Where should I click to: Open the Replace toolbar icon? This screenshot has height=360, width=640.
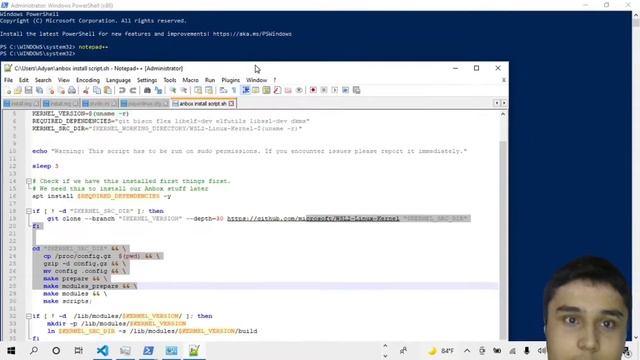coord(158,90)
